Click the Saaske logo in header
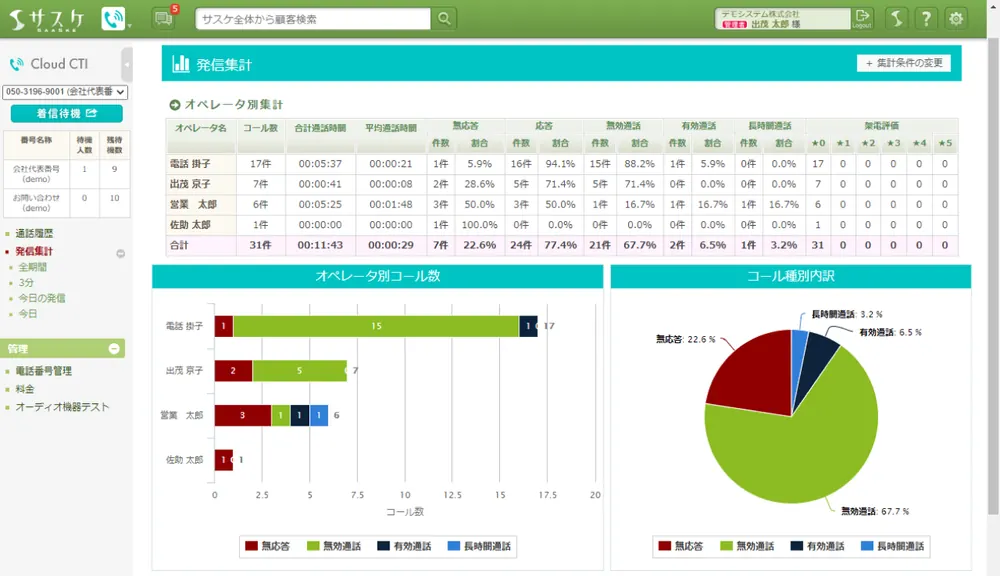Screen dimensions: 1000x576 click(49, 19)
